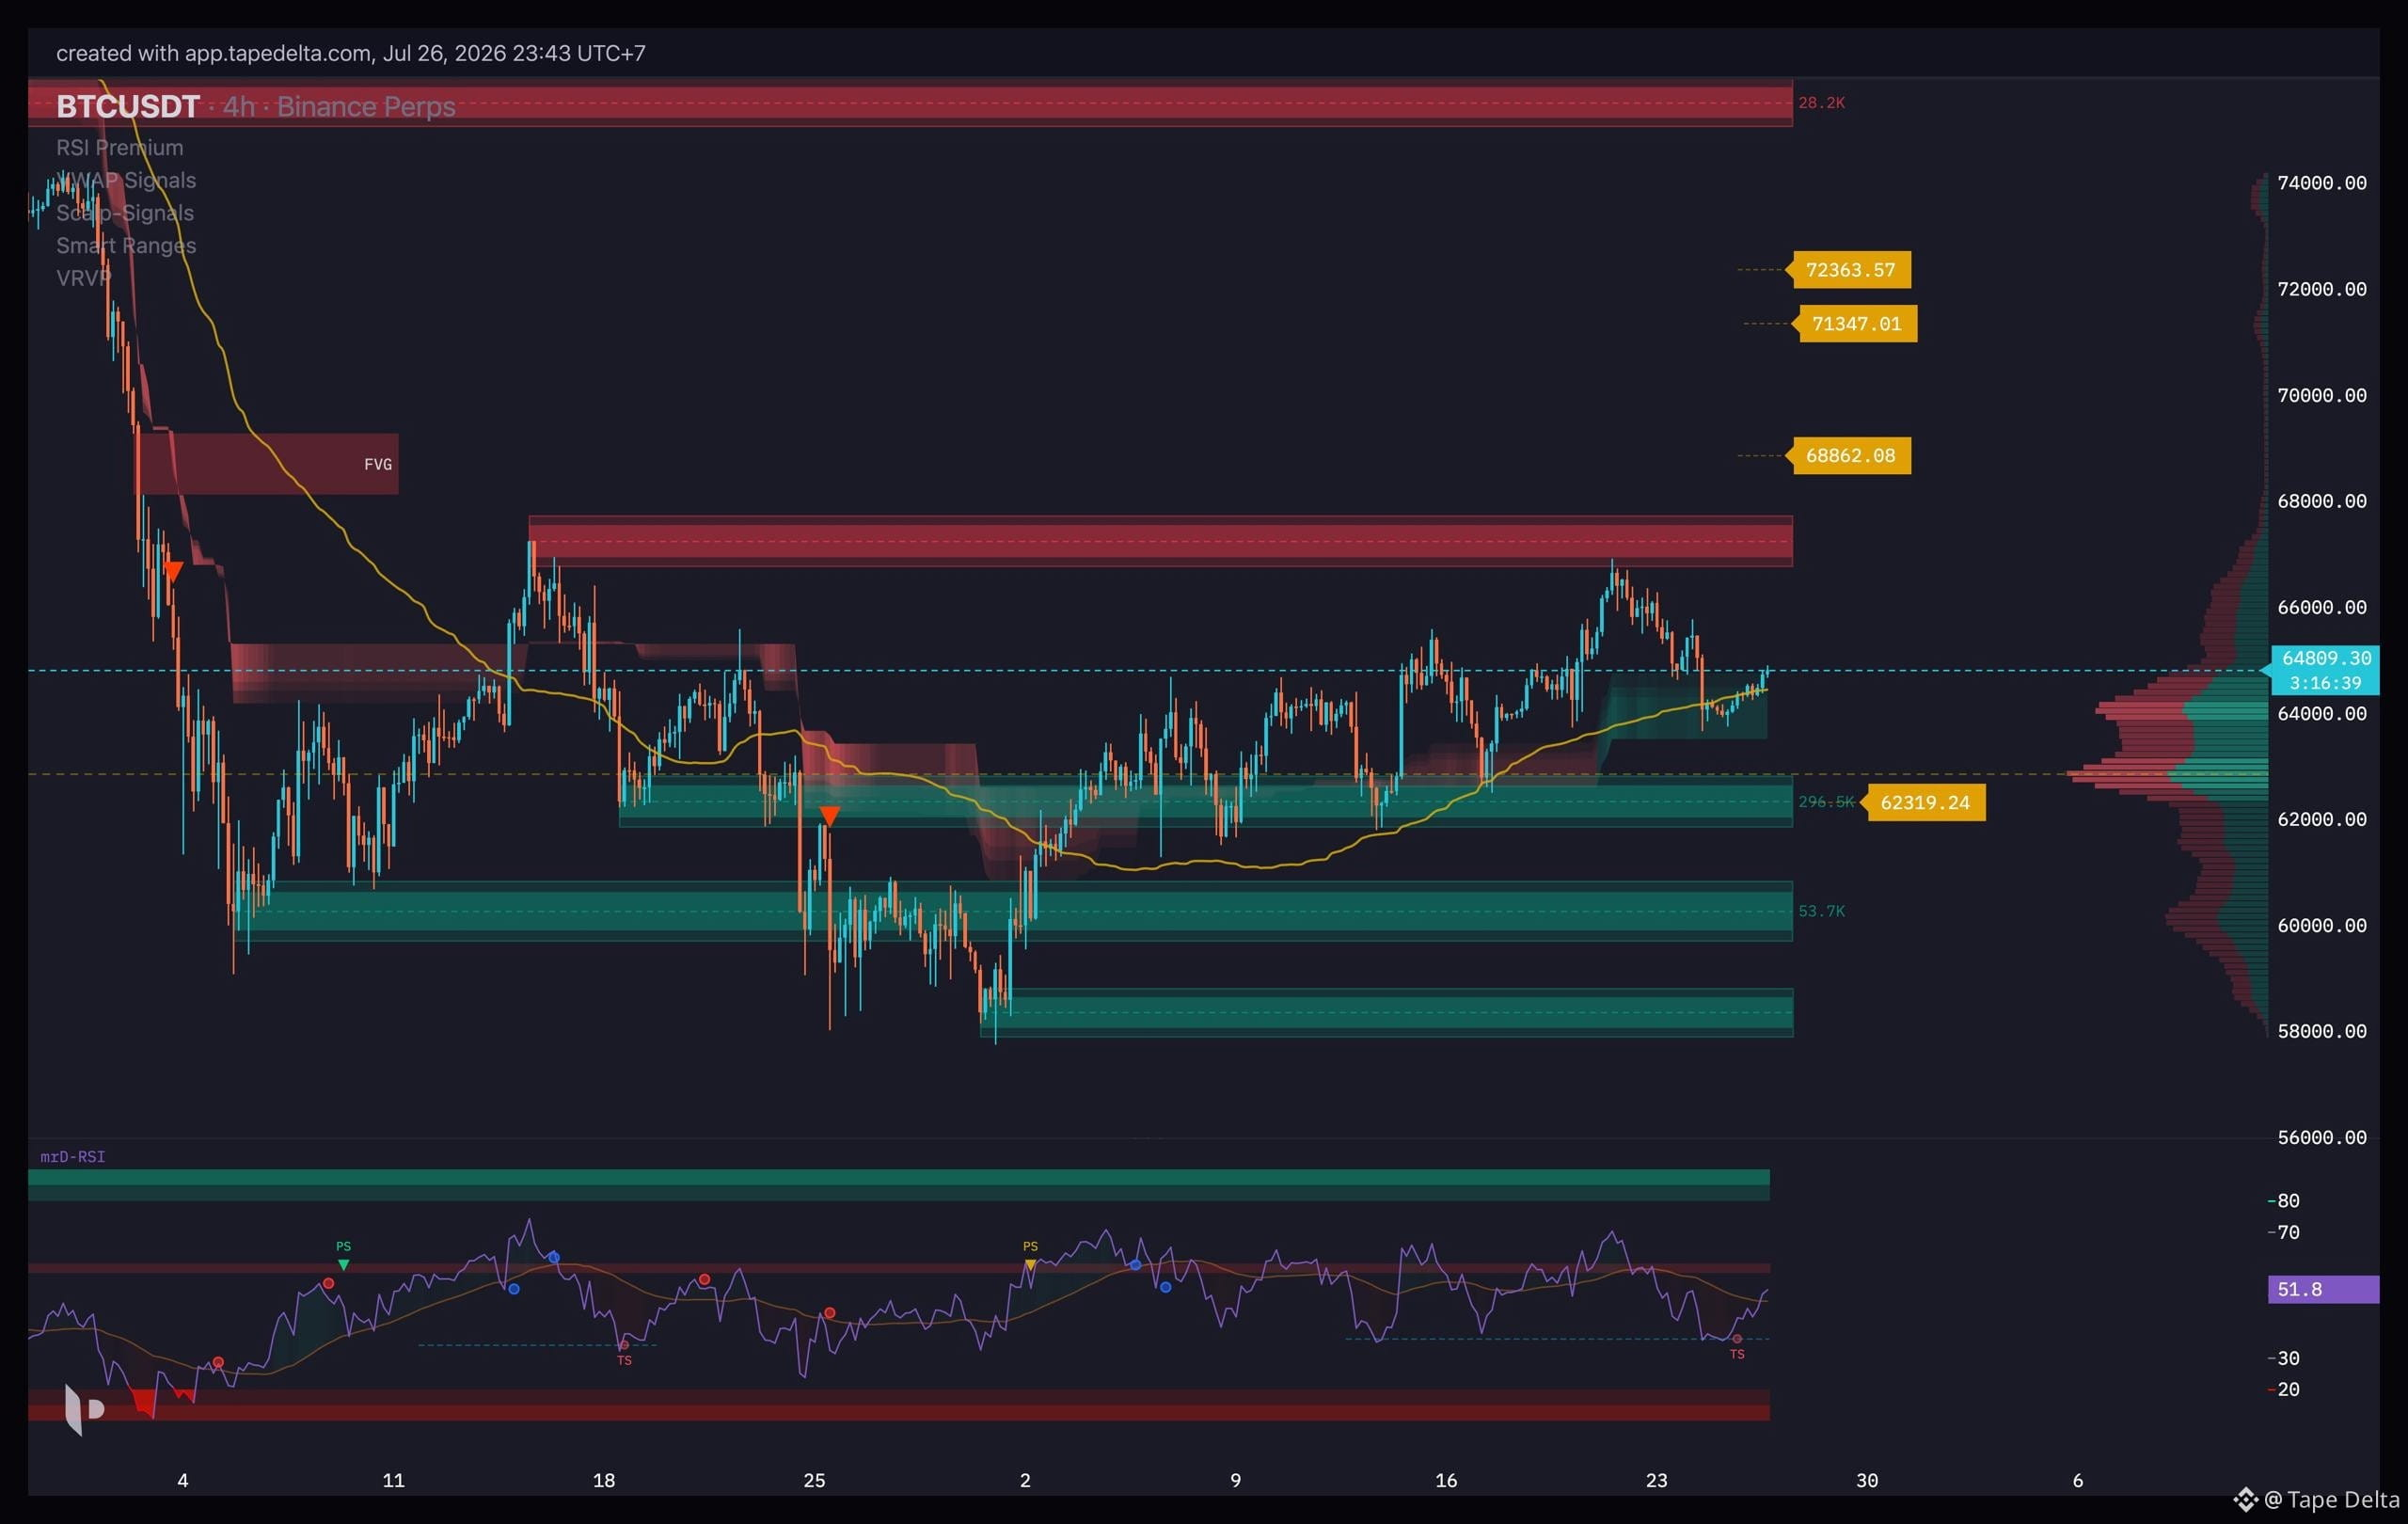This screenshot has height=1524, width=2408.
Task: Click the 68000.00 price axis label
Action: click(x=2322, y=501)
